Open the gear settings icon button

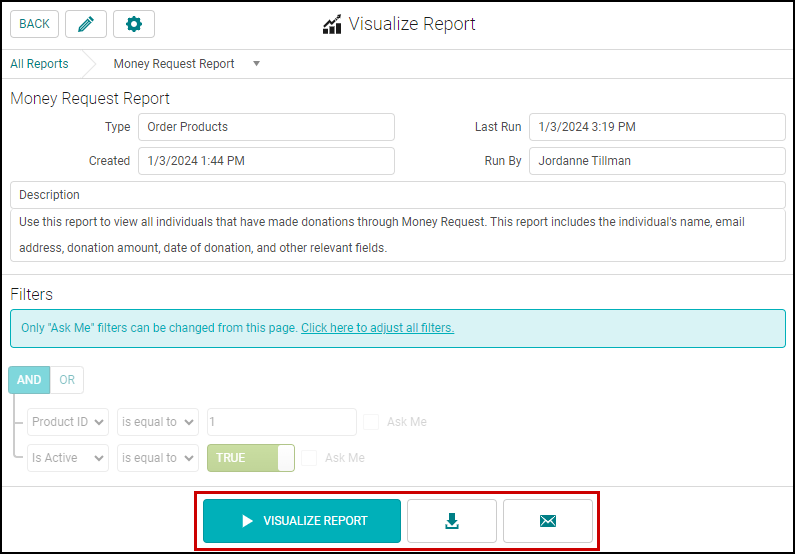coord(134,24)
